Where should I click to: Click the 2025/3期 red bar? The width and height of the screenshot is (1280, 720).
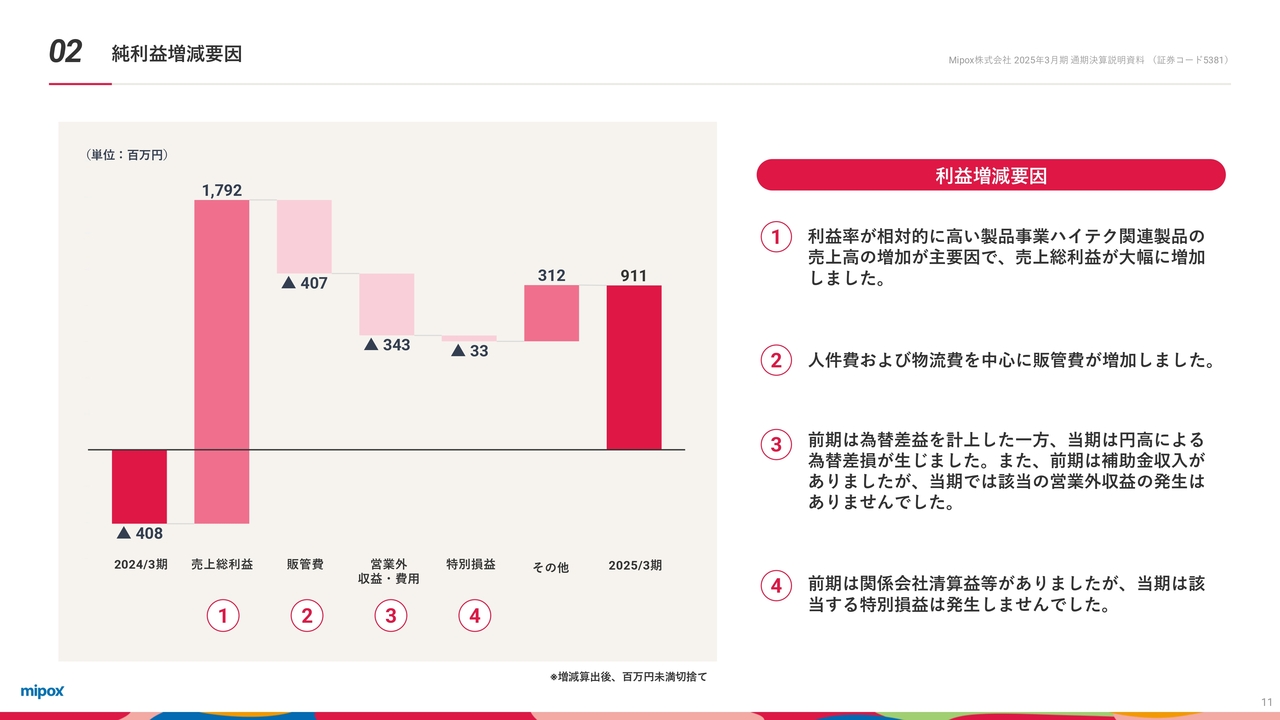[634, 367]
